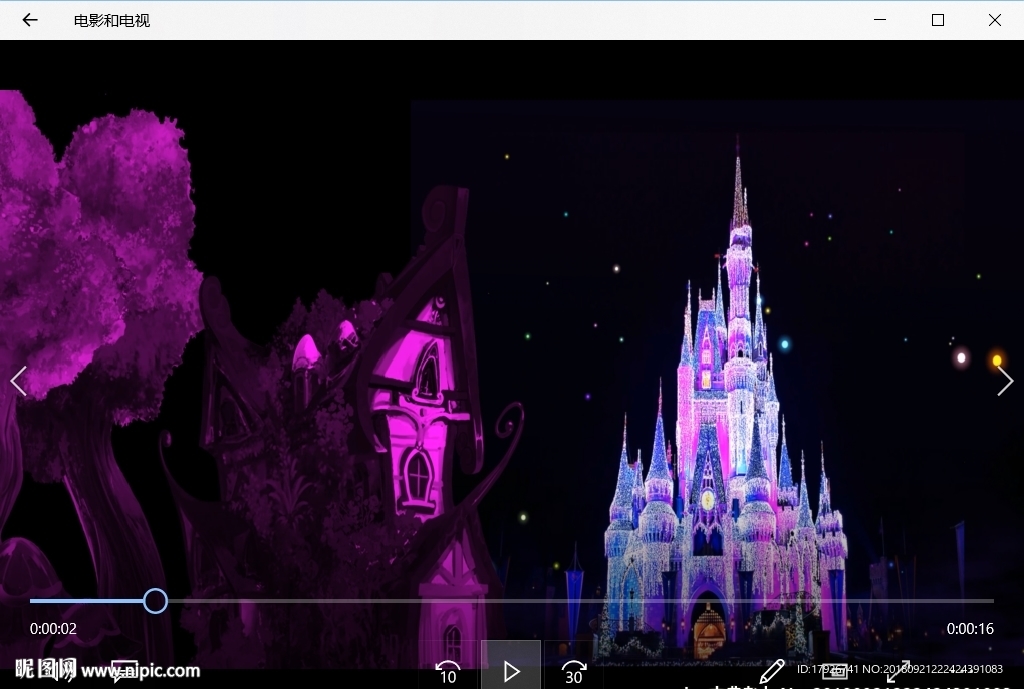Switch to mini view mode
The height and width of the screenshot is (689, 1024).
835,671
